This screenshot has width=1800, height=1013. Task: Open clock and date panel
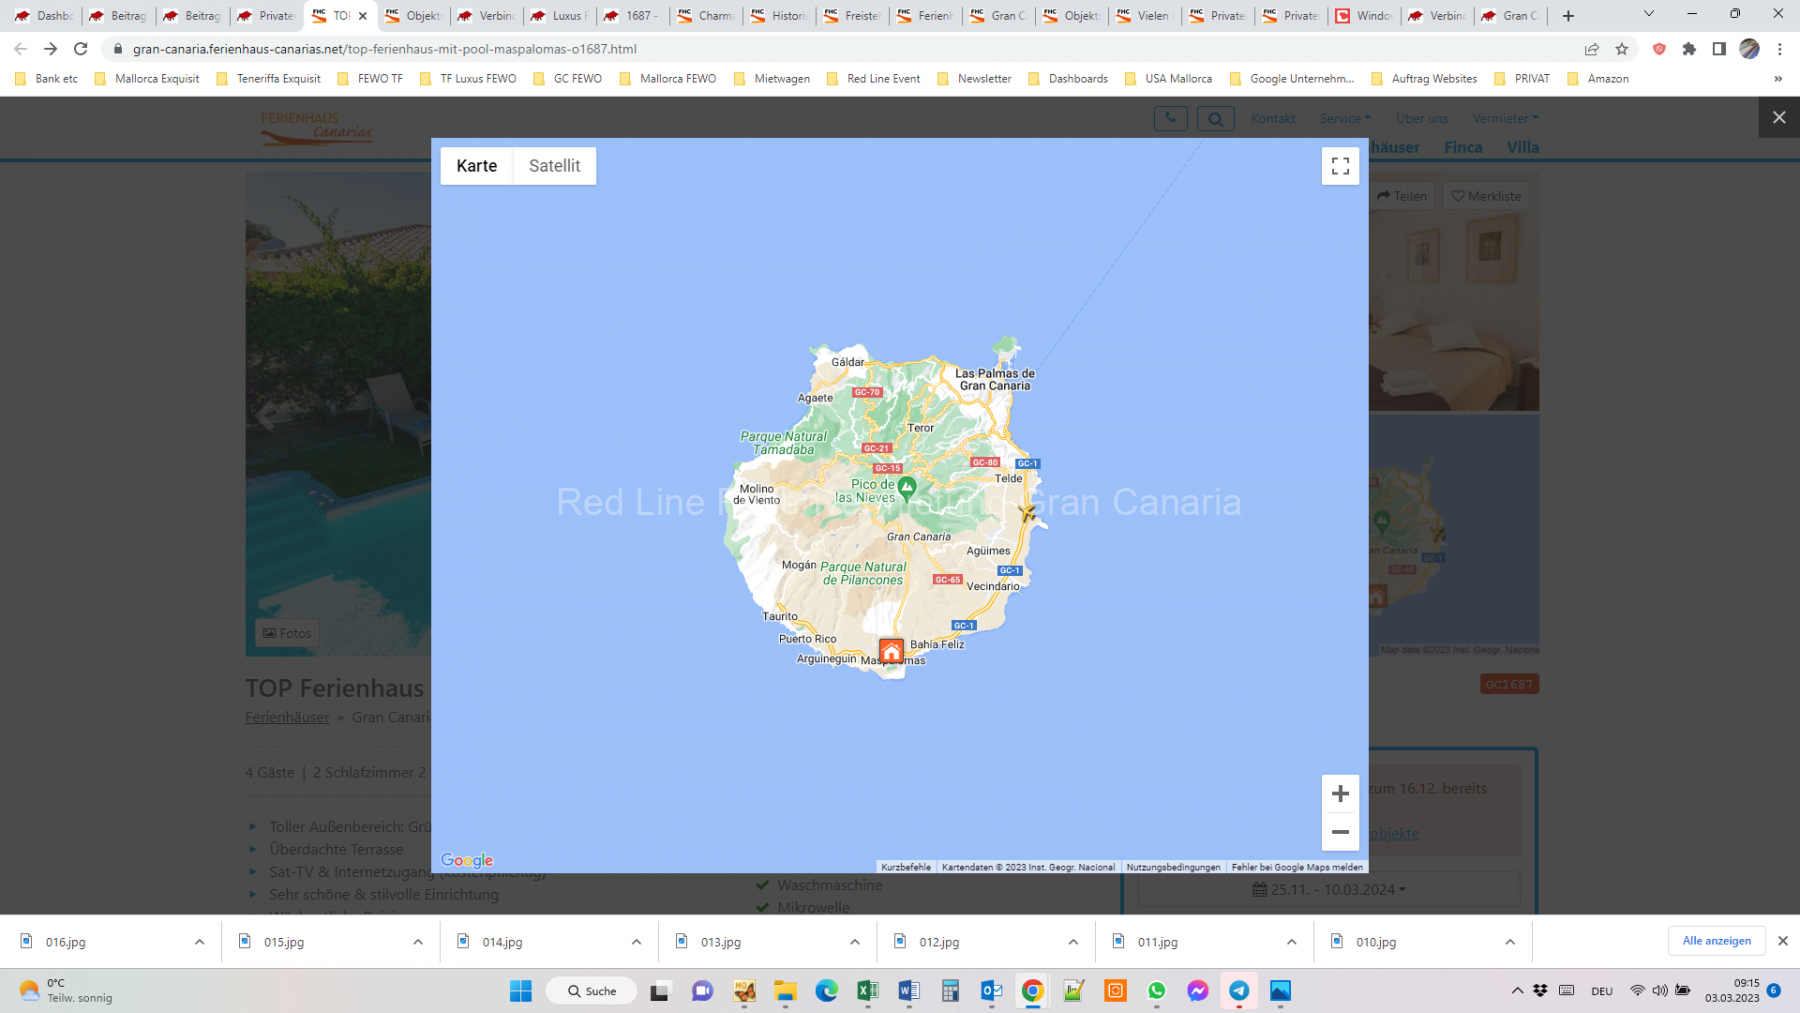tap(1732, 991)
